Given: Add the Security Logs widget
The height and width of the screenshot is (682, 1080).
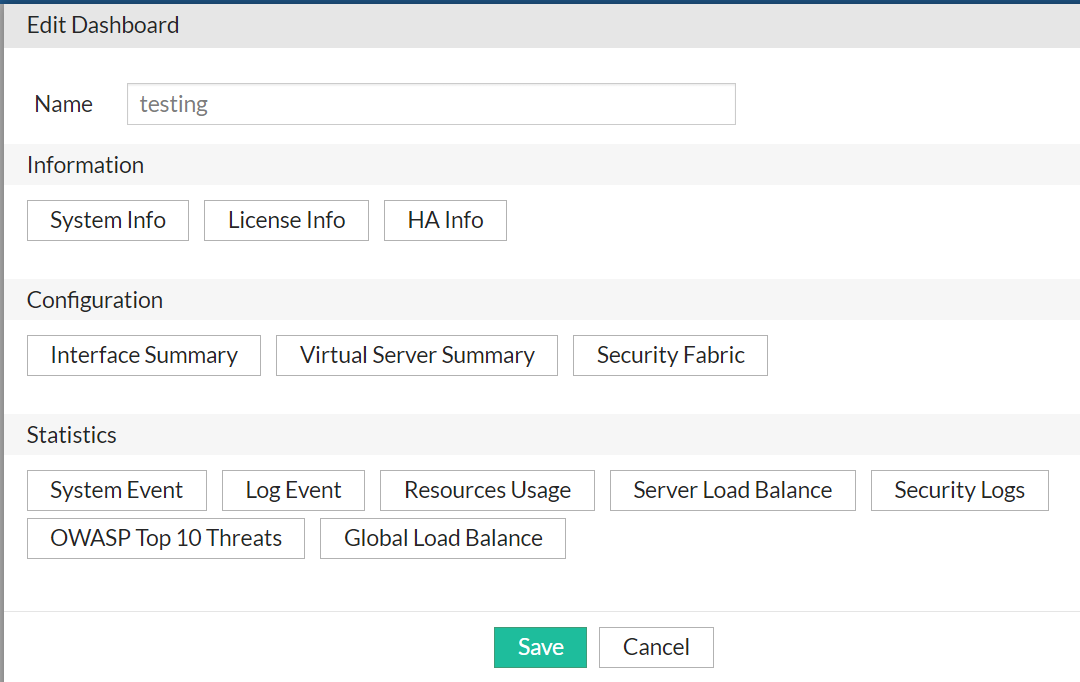Looking at the screenshot, I should (959, 490).
